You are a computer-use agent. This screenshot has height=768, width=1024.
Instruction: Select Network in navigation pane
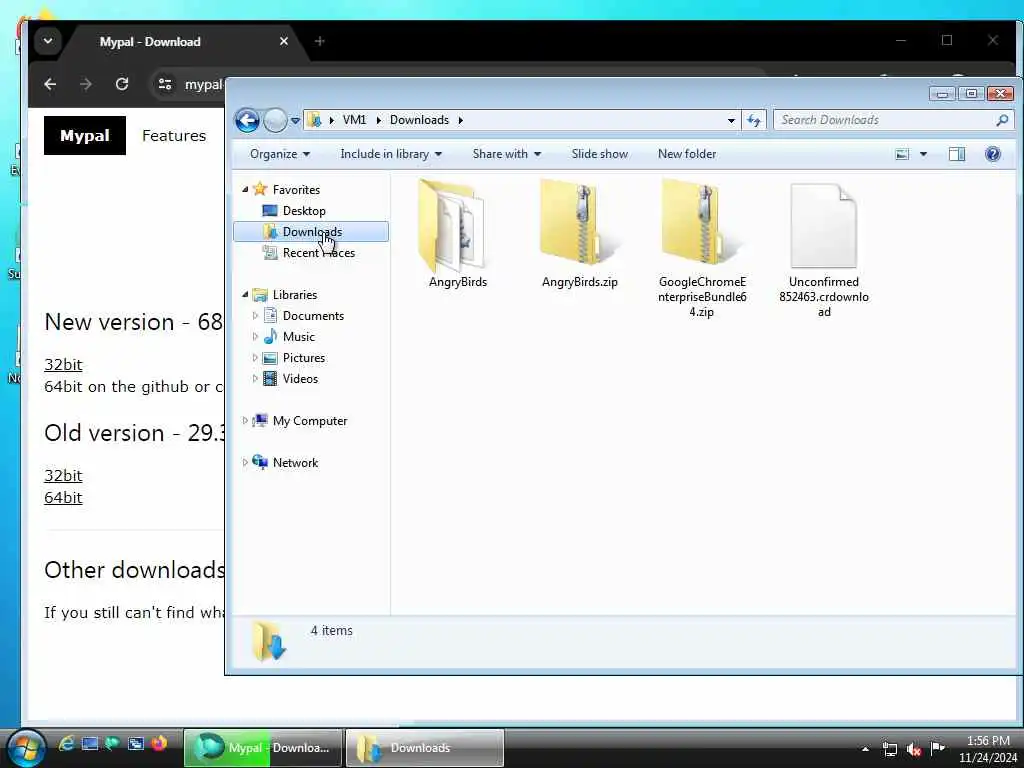(x=295, y=462)
